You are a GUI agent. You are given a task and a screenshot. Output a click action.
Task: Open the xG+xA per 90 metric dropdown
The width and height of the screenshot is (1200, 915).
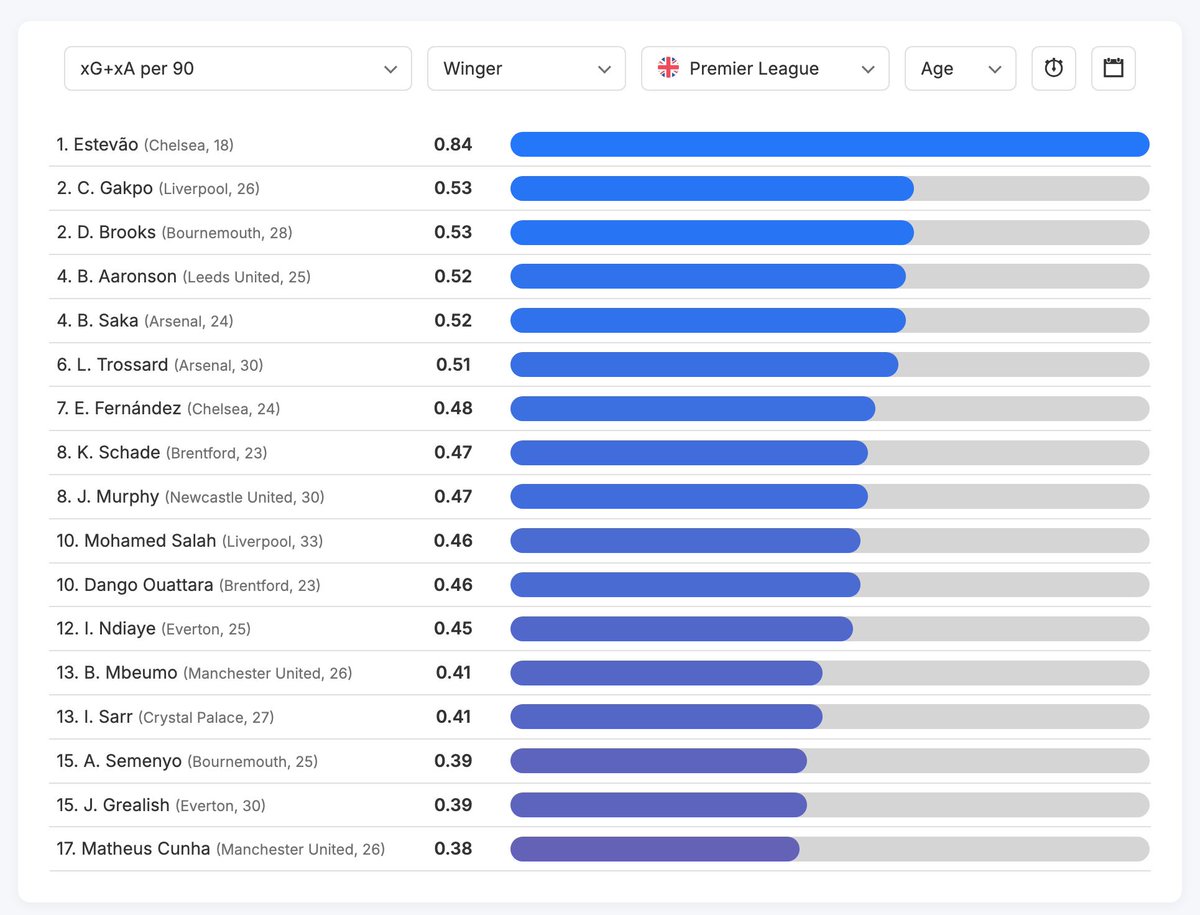pos(237,68)
